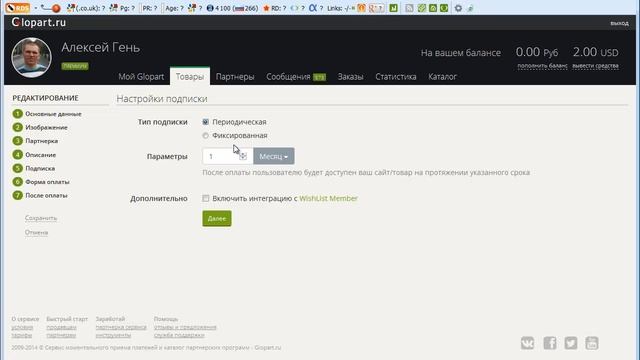Screen dimensions: 640x360
Task: Open the footer инструменты link
Action: point(113,335)
